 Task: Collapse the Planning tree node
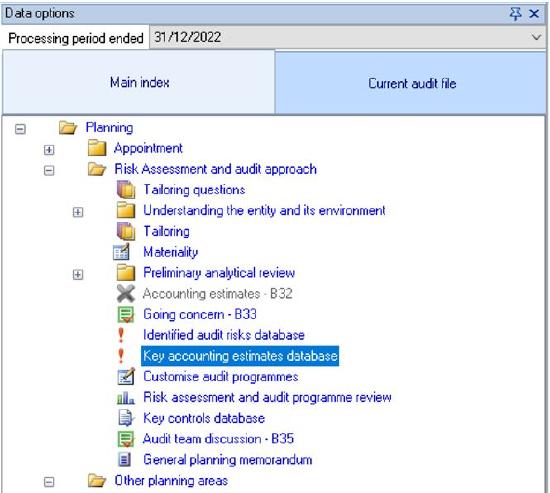(20, 129)
